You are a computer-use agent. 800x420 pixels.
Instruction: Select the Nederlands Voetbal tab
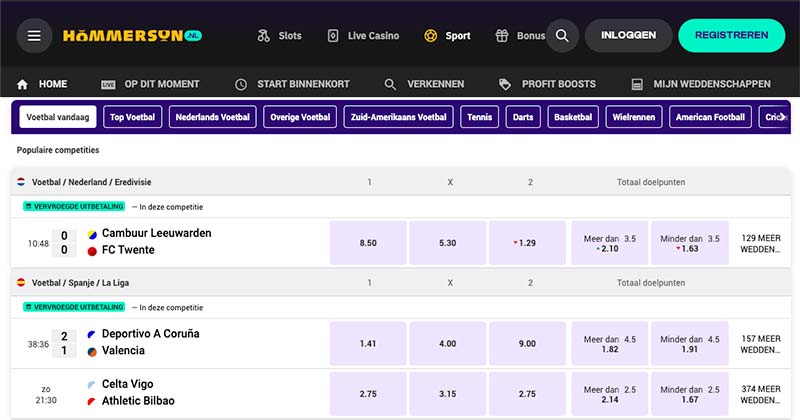coord(213,117)
